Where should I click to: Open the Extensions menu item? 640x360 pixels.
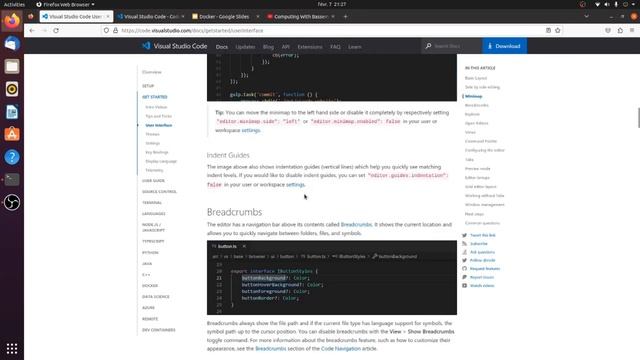[310, 47]
